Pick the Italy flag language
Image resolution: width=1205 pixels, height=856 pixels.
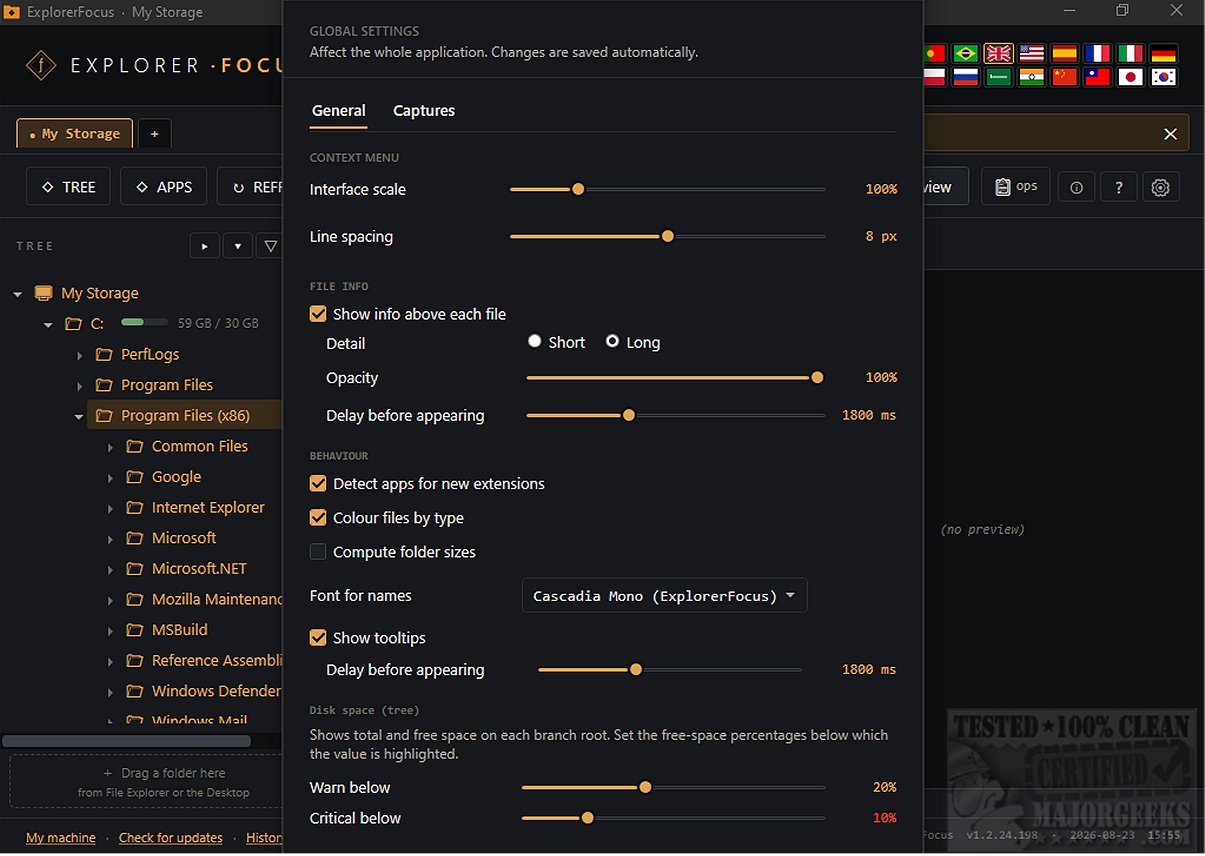click(x=1131, y=53)
